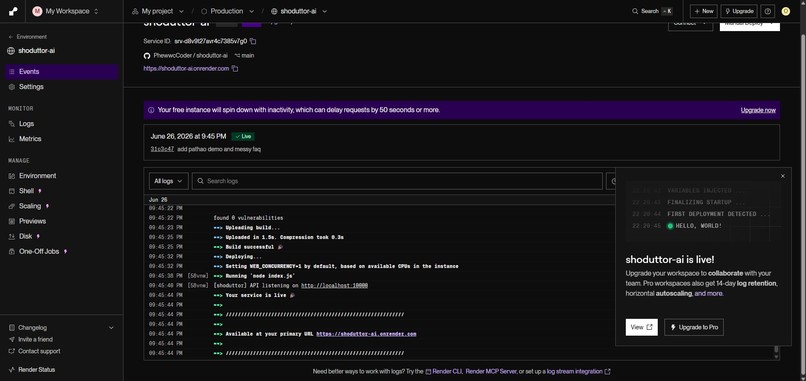Open Logs in the Monitor section
Image resolution: width=806 pixels, height=381 pixels.
tap(62, 124)
